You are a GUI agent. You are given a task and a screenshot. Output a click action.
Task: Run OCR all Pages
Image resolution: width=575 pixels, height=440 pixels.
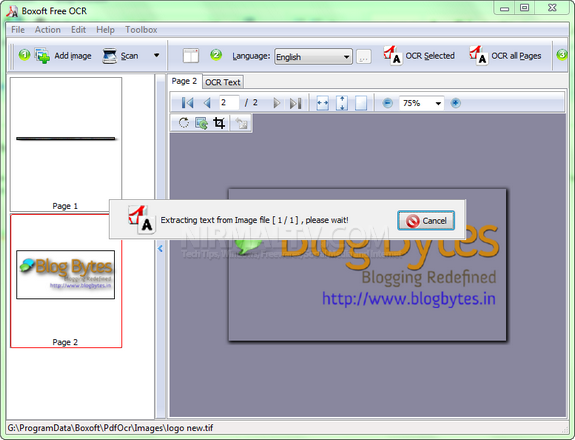pyautogui.click(x=505, y=55)
